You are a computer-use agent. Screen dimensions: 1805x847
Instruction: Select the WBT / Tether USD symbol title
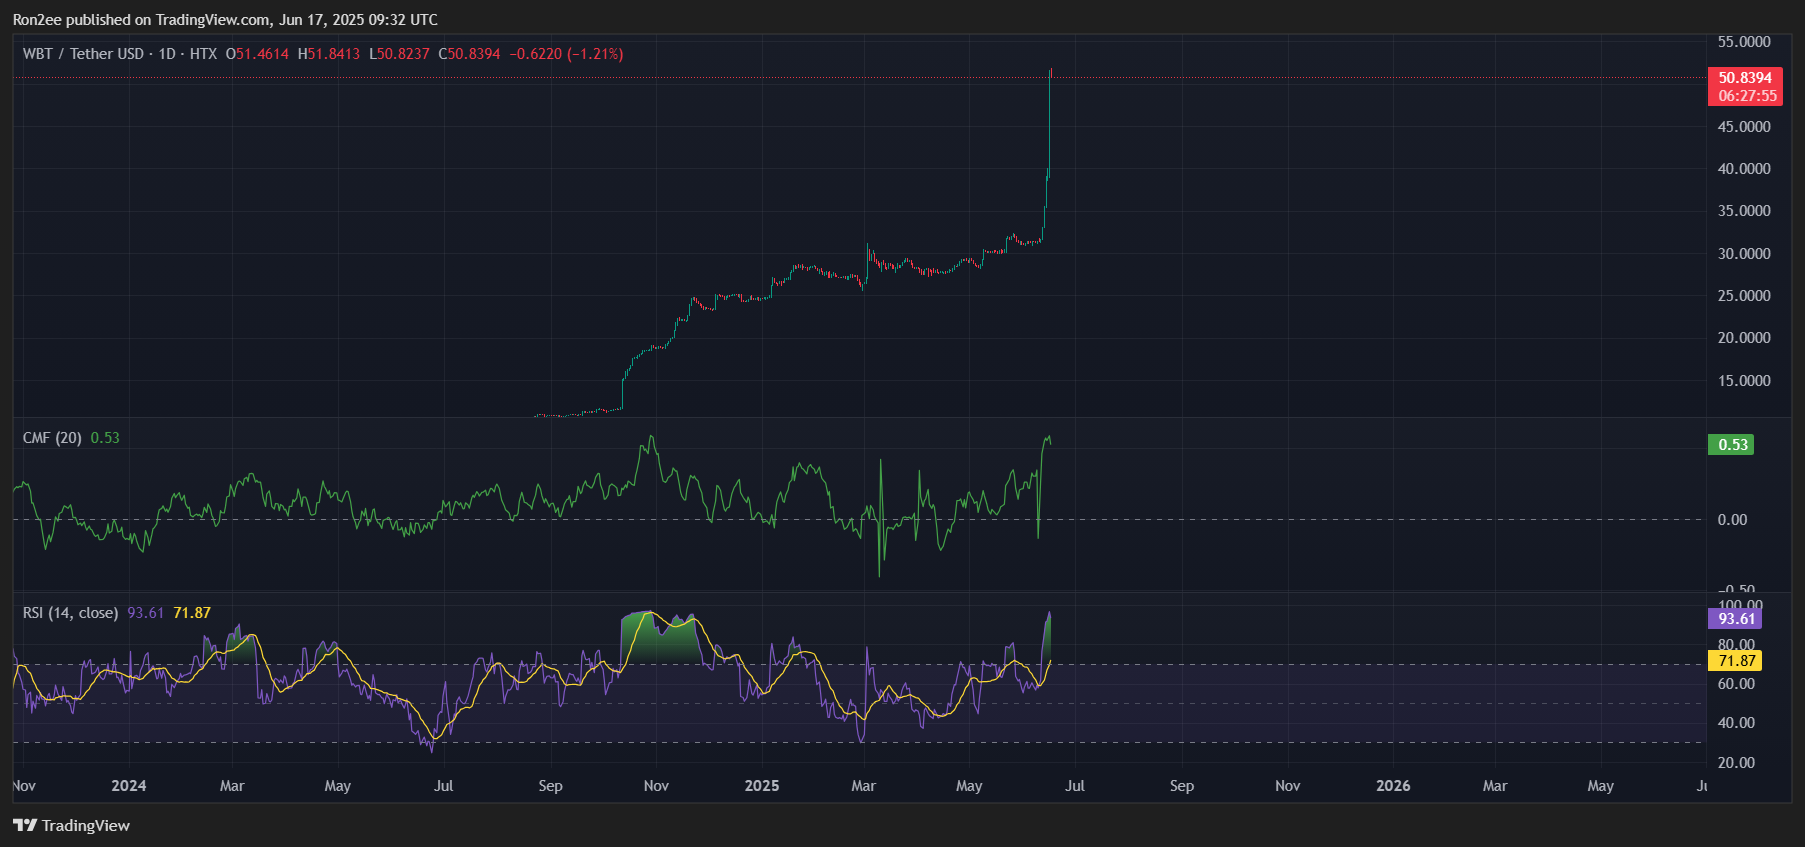point(84,54)
